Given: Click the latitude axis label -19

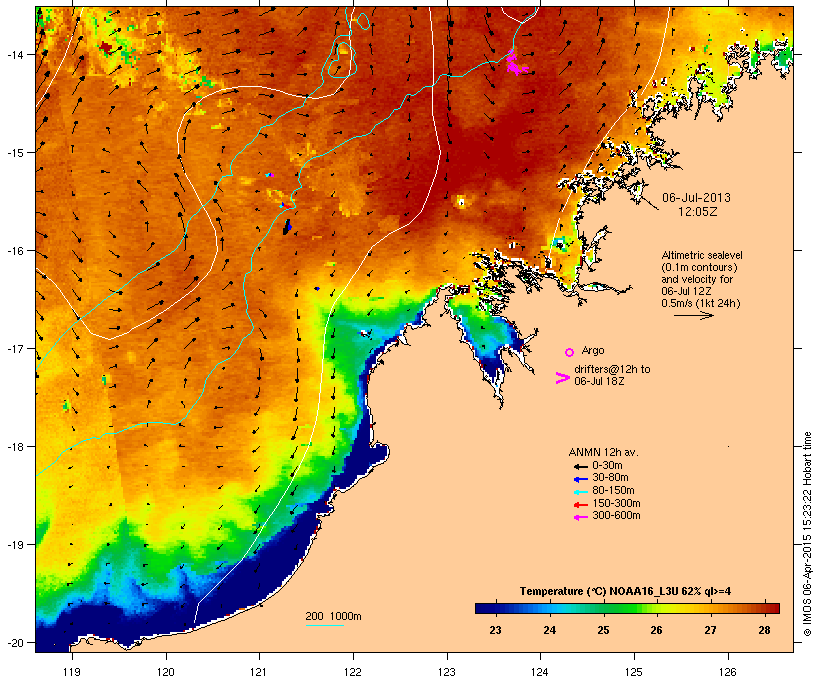Looking at the screenshot, I should point(15,545).
